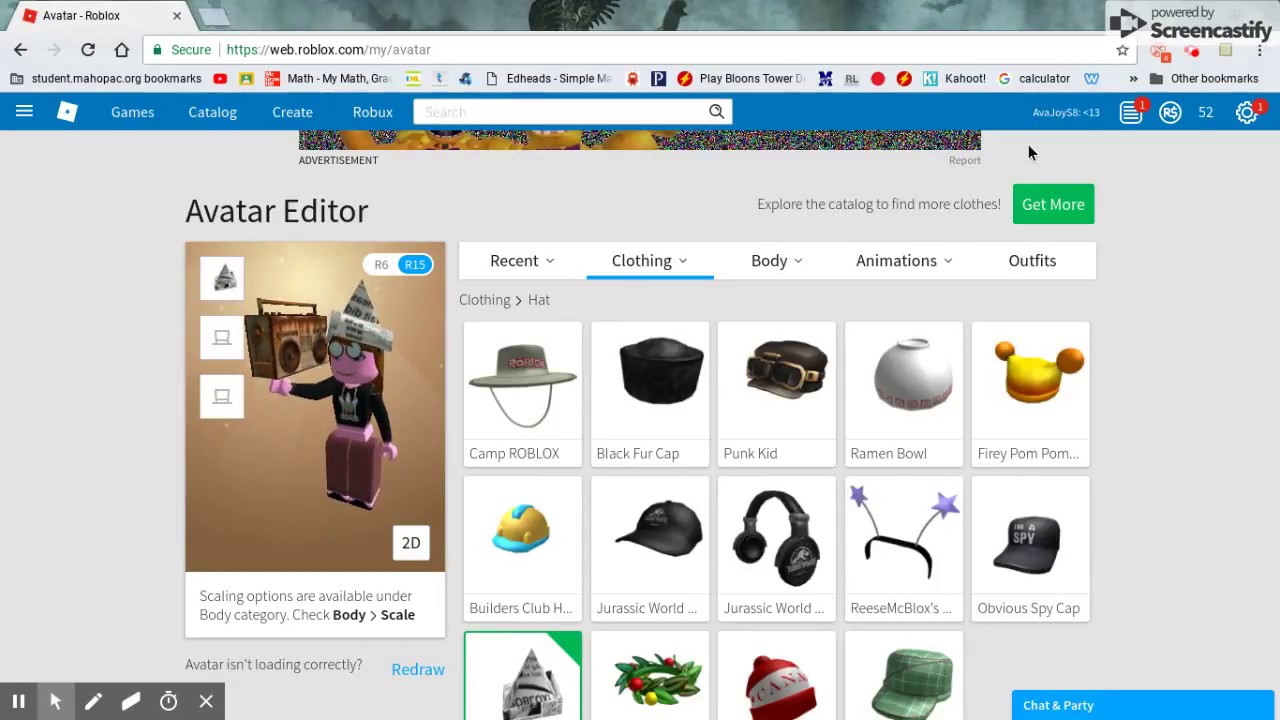This screenshot has height=720, width=1280.
Task: Select the Black Fur Cap hat
Action: point(650,394)
